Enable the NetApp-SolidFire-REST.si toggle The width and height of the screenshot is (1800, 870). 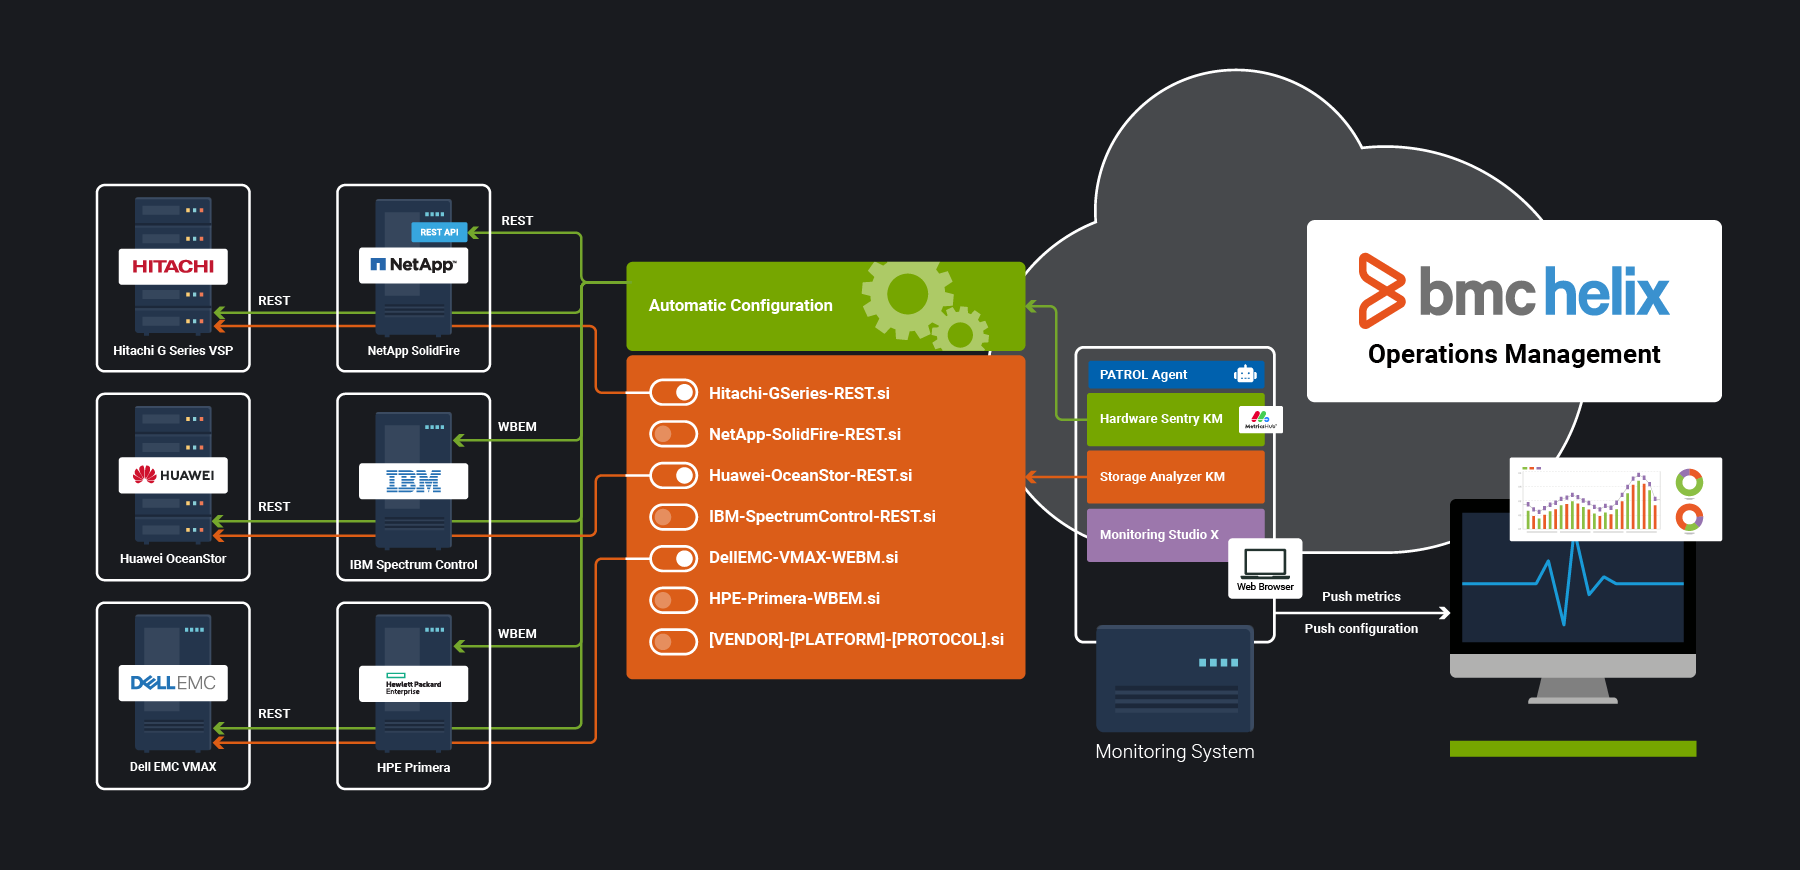tap(673, 434)
